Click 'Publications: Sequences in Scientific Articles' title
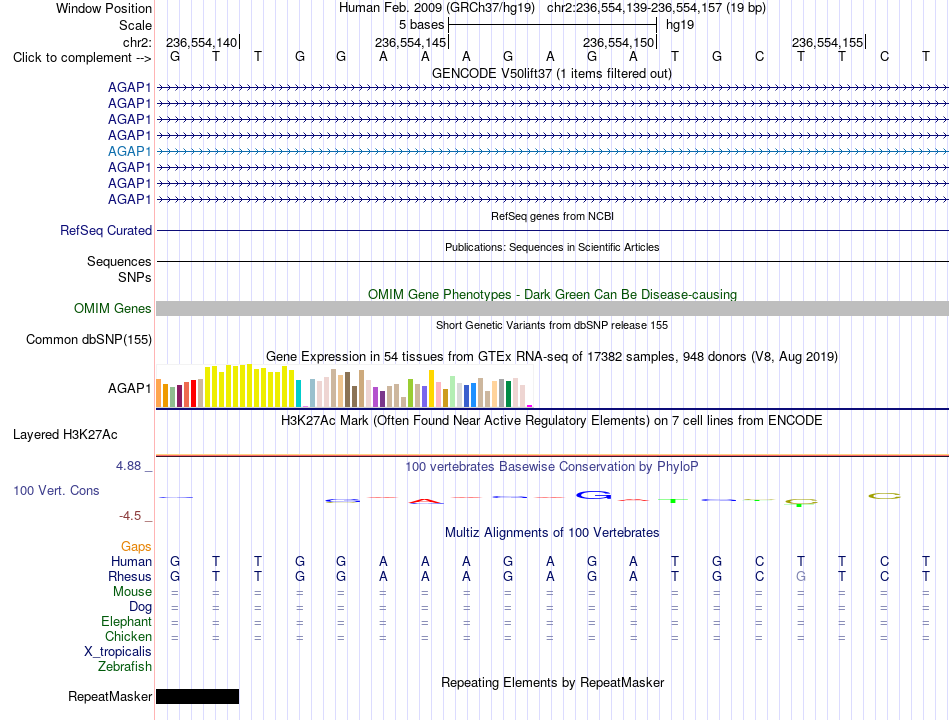 pos(552,247)
